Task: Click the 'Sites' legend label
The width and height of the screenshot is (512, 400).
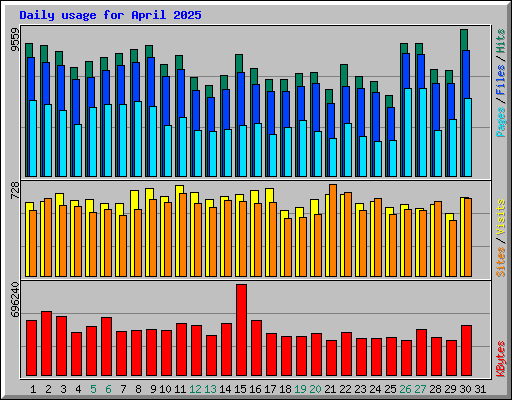Action: click(501, 262)
